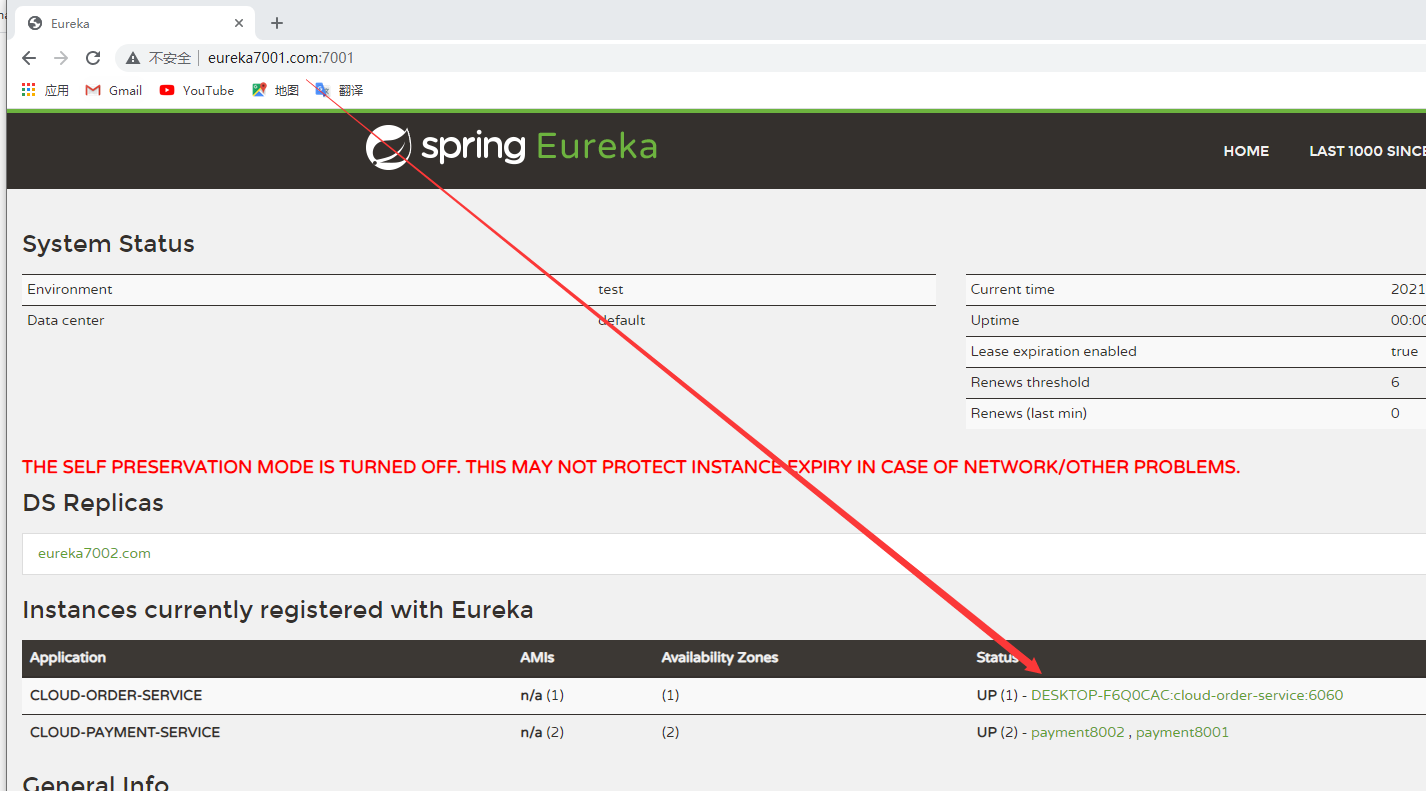This screenshot has height=791, width=1426.
Task: Click the browser forward arrow button
Action: (61, 58)
